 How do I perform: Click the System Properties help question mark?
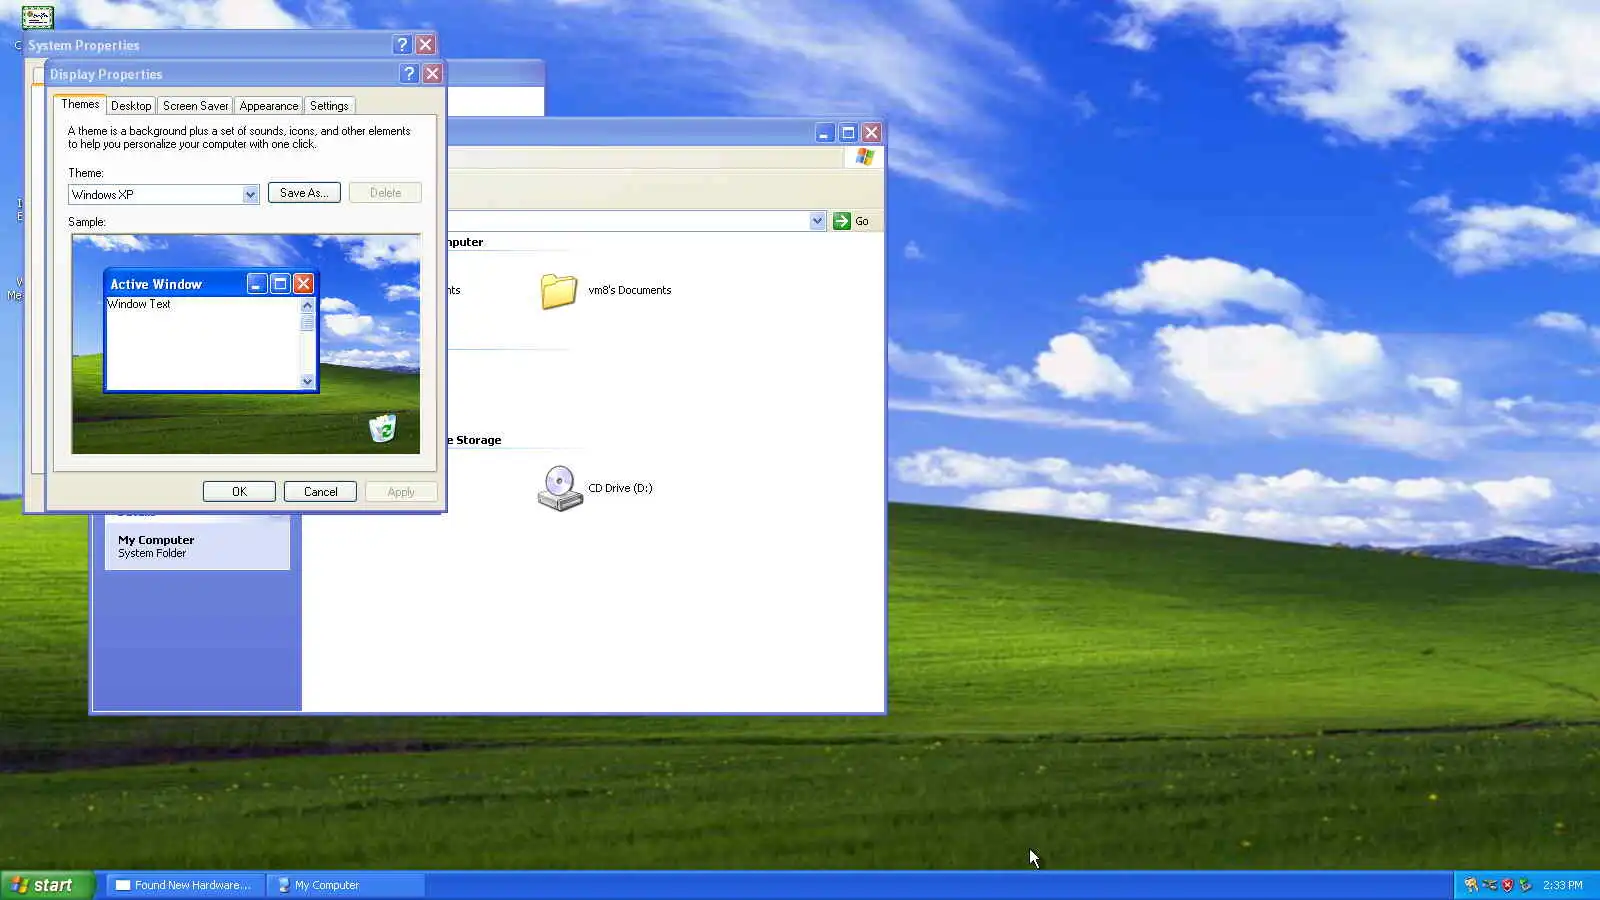click(402, 45)
